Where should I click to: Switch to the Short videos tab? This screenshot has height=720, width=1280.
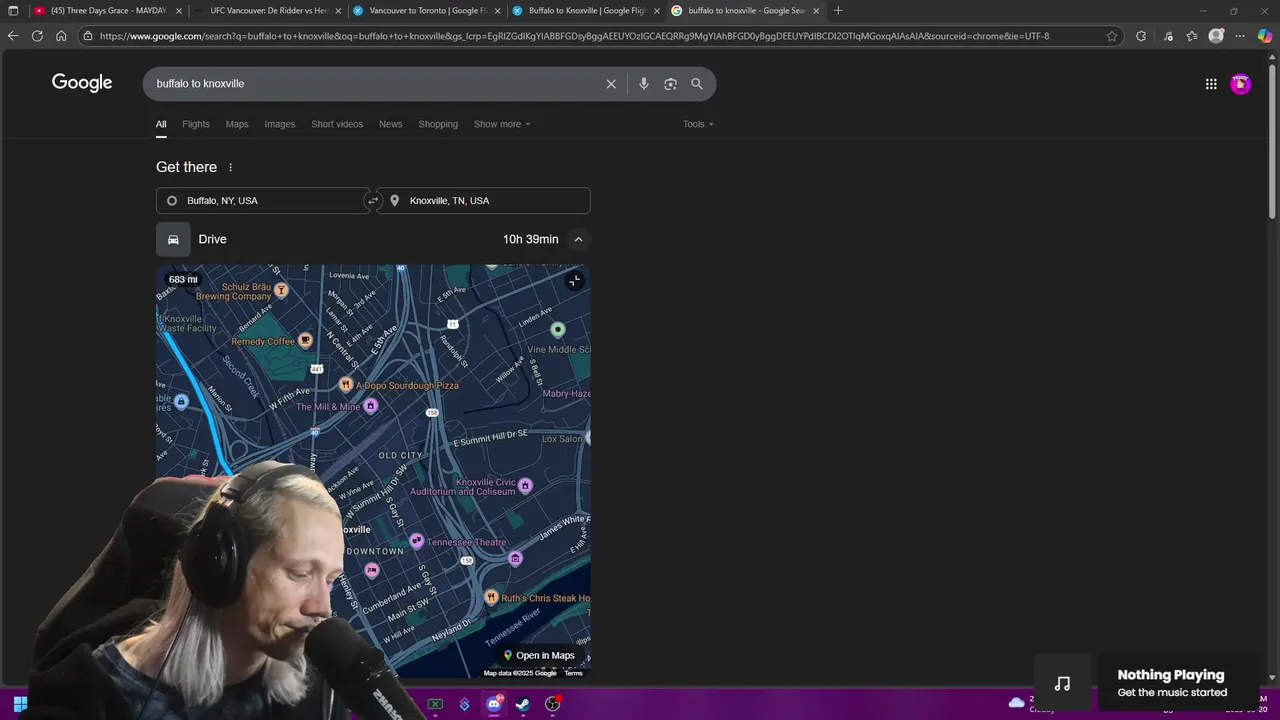337,124
